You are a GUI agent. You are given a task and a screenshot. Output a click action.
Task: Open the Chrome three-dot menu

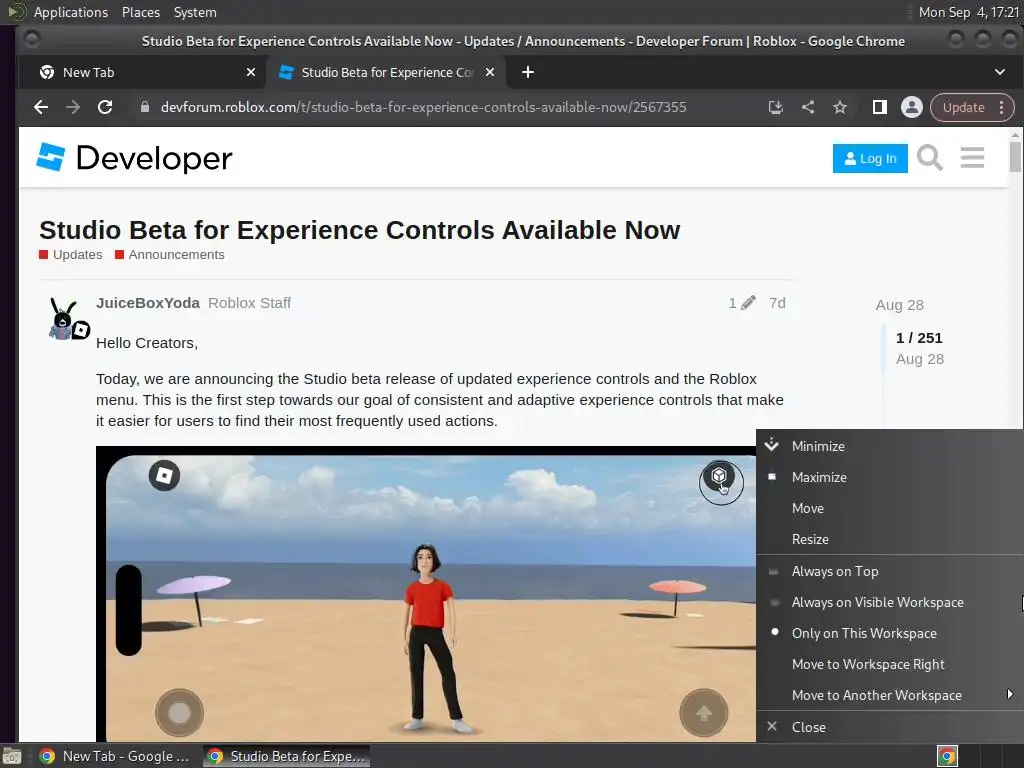(x=1001, y=107)
